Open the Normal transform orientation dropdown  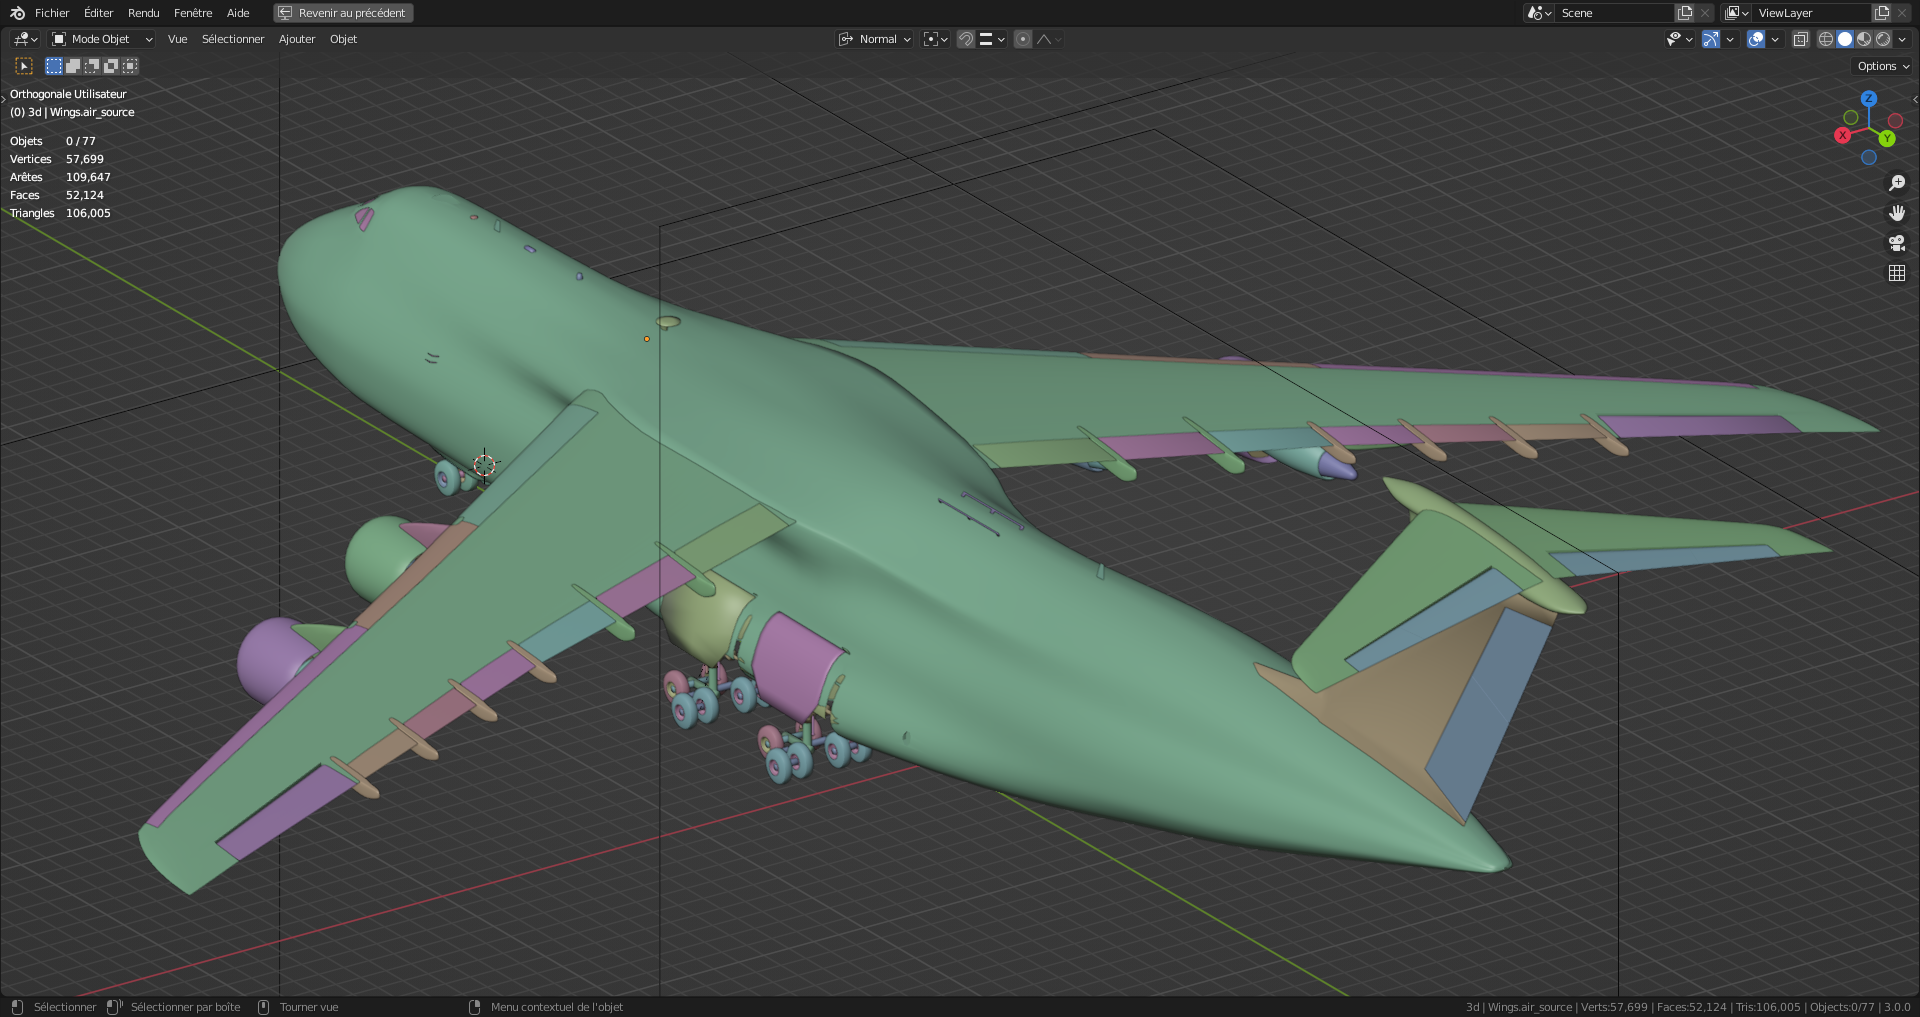pos(875,39)
